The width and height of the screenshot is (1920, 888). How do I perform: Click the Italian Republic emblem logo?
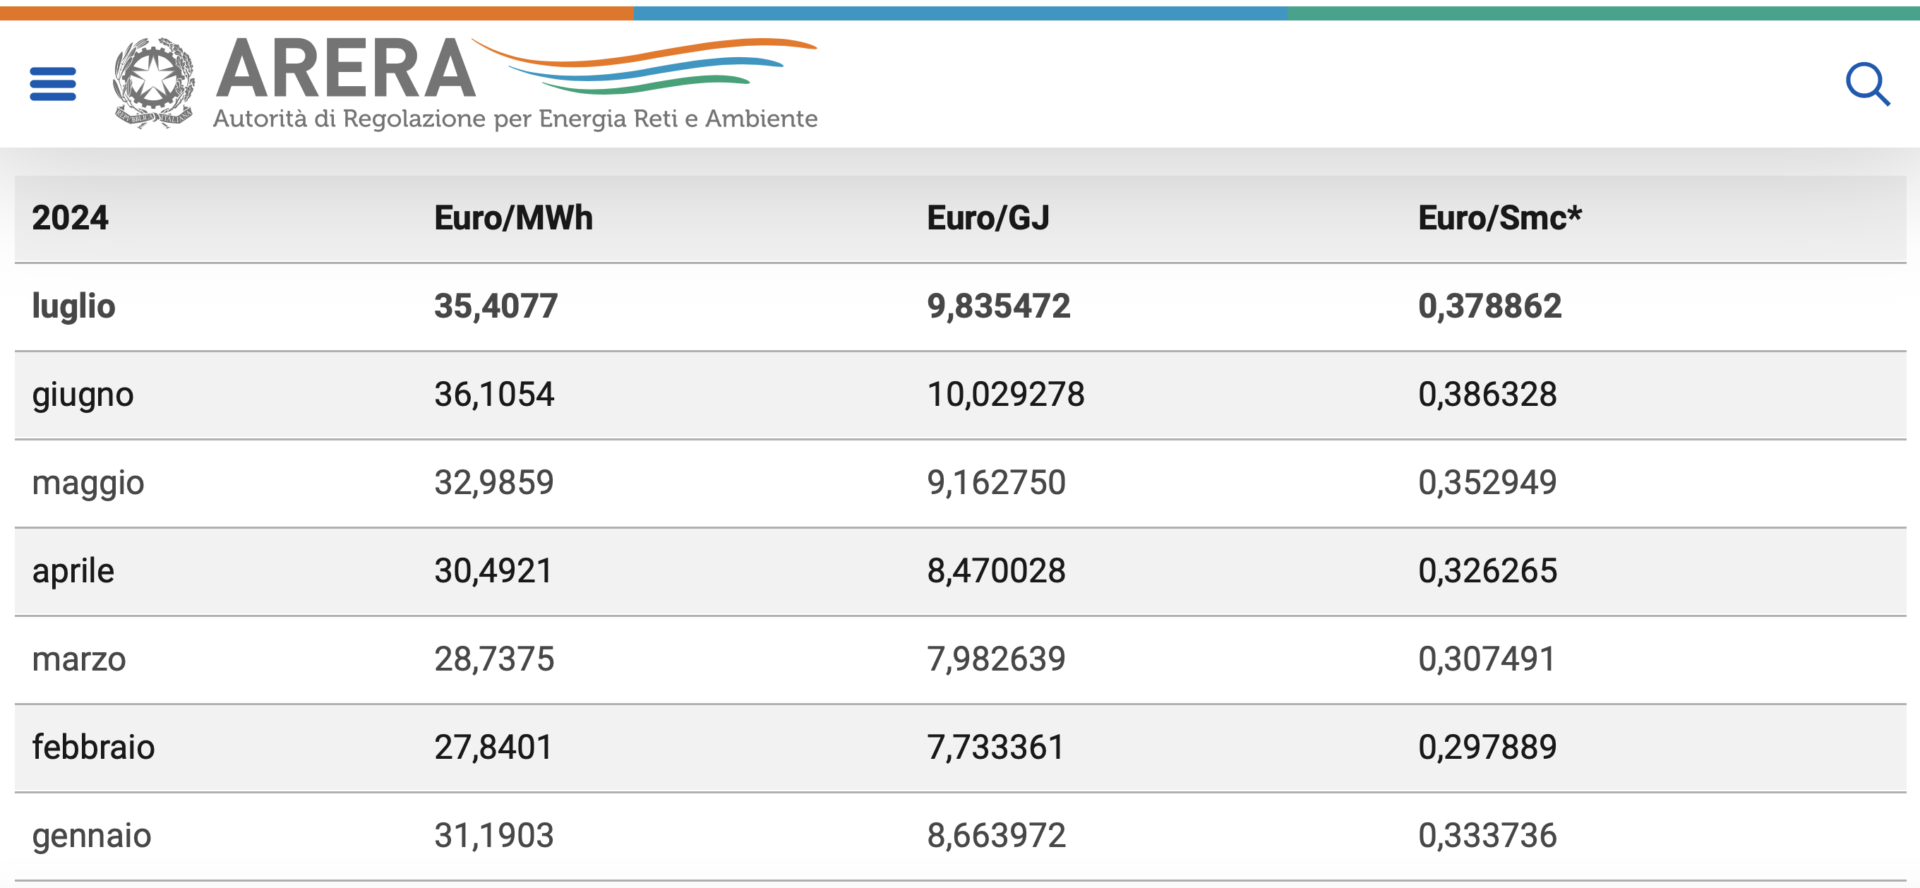point(153,82)
